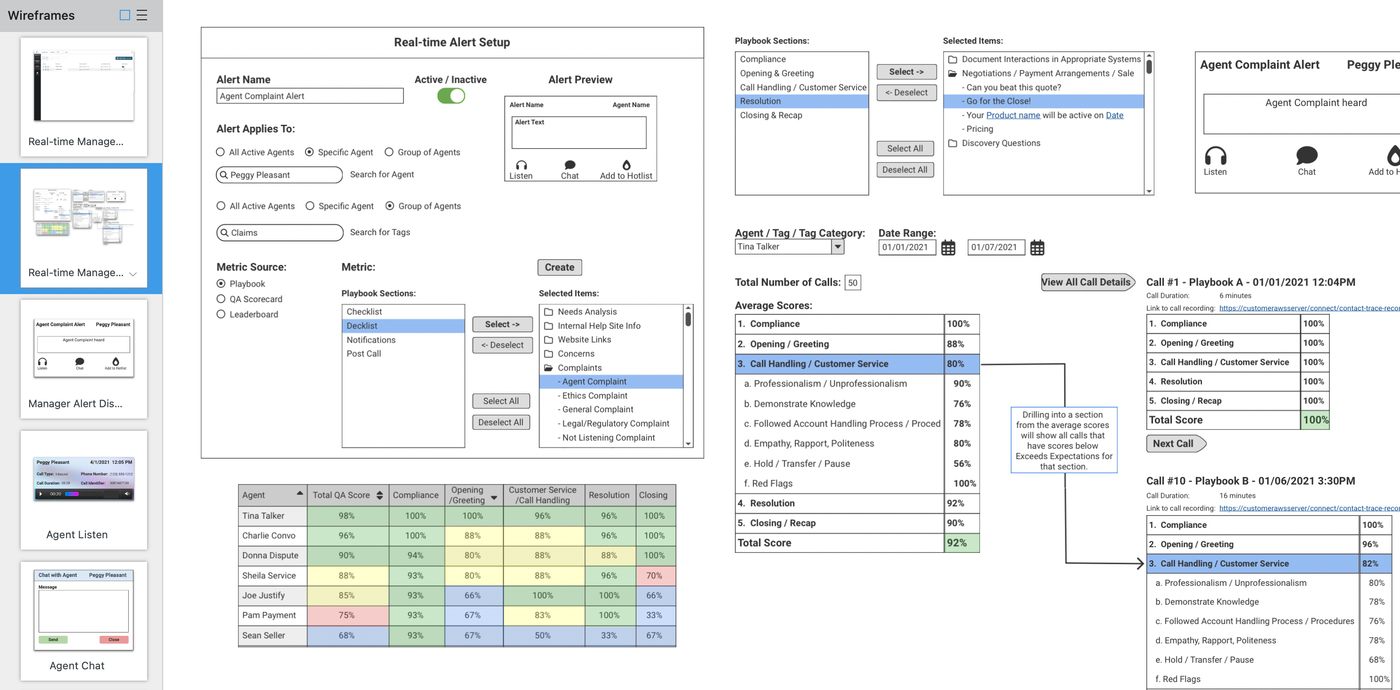Image resolution: width=1400 pixels, height=690 pixels.
Task: Select the QA Scorecard radio button
Action: 221,299
